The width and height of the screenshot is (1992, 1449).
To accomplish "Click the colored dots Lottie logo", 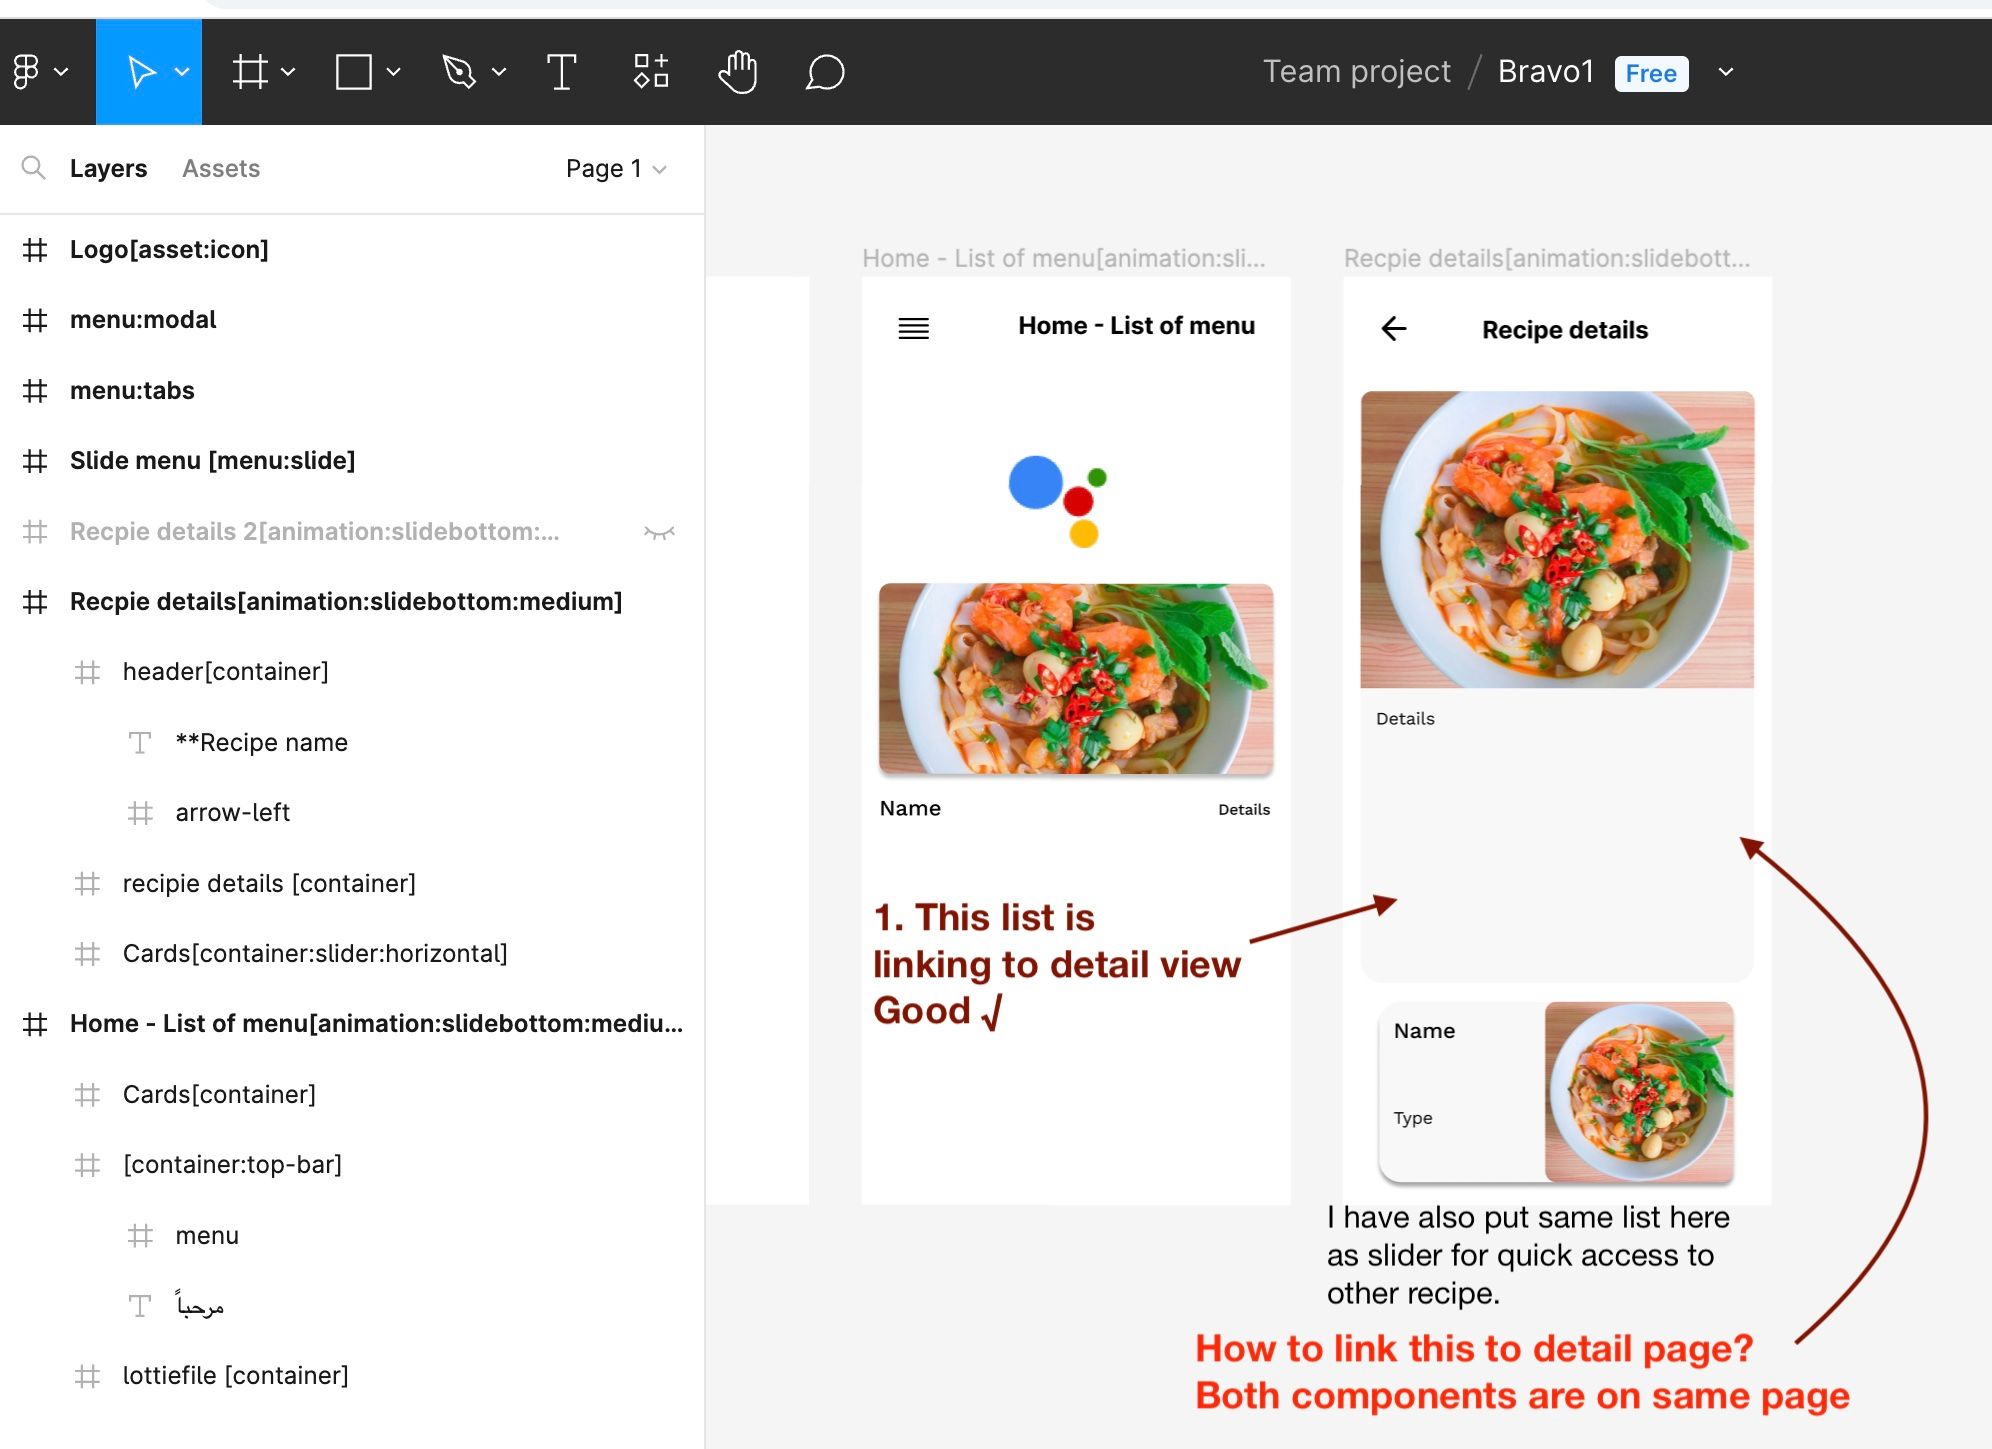I will [x=1058, y=501].
